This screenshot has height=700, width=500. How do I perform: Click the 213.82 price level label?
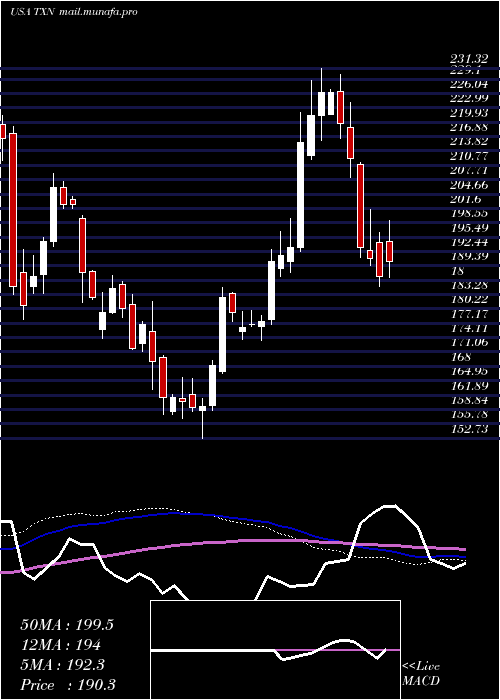click(x=469, y=142)
